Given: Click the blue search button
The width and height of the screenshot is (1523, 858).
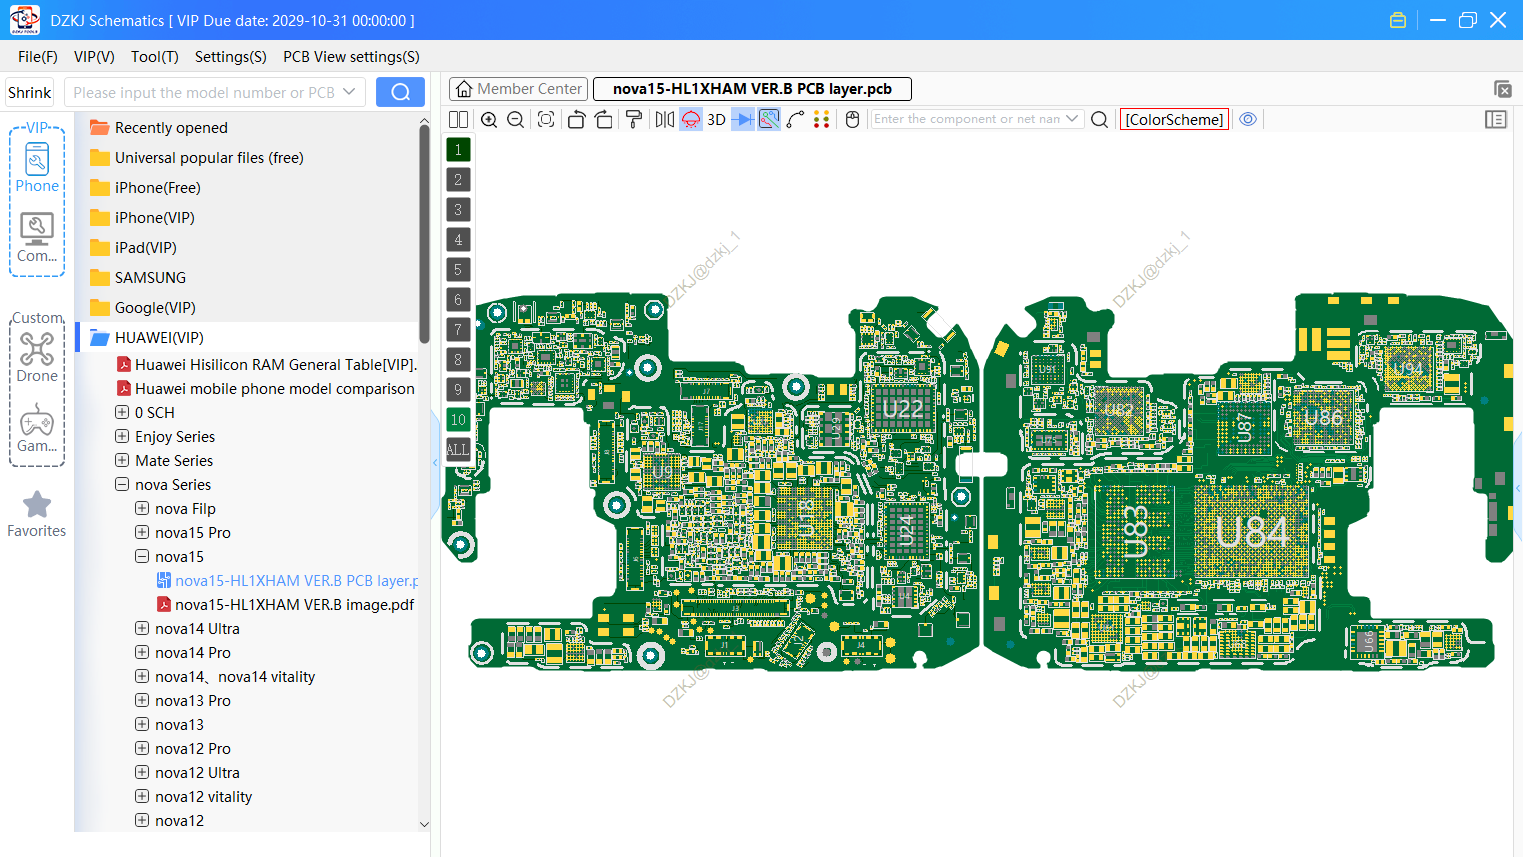Looking at the screenshot, I should pyautogui.click(x=400, y=92).
